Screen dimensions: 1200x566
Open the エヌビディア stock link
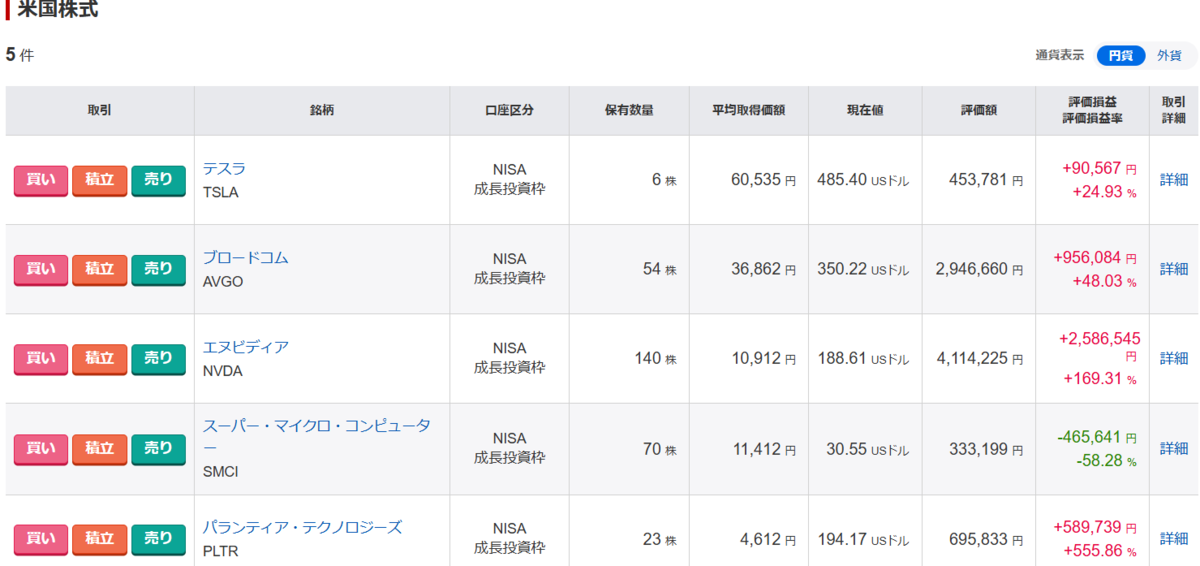coord(245,347)
